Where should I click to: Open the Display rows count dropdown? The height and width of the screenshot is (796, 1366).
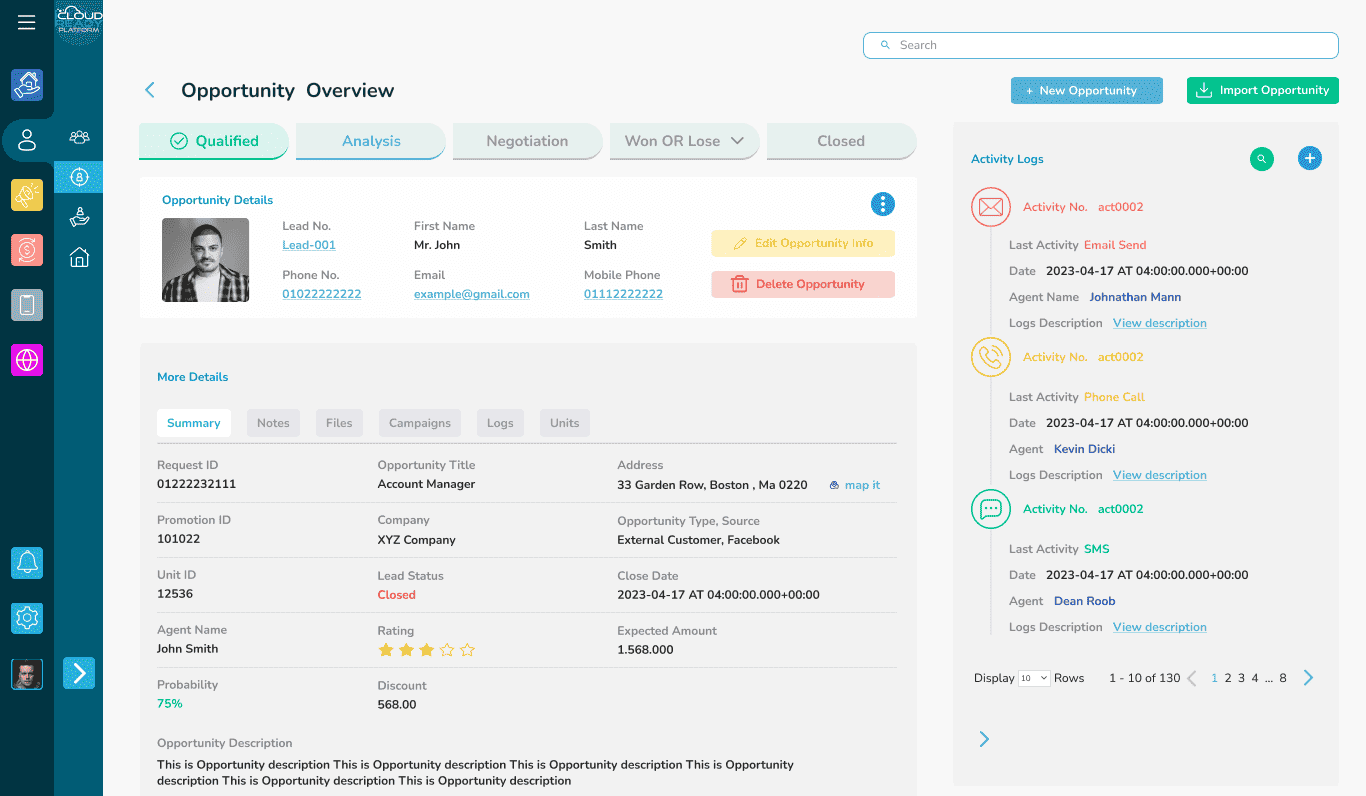click(1034, 678)
